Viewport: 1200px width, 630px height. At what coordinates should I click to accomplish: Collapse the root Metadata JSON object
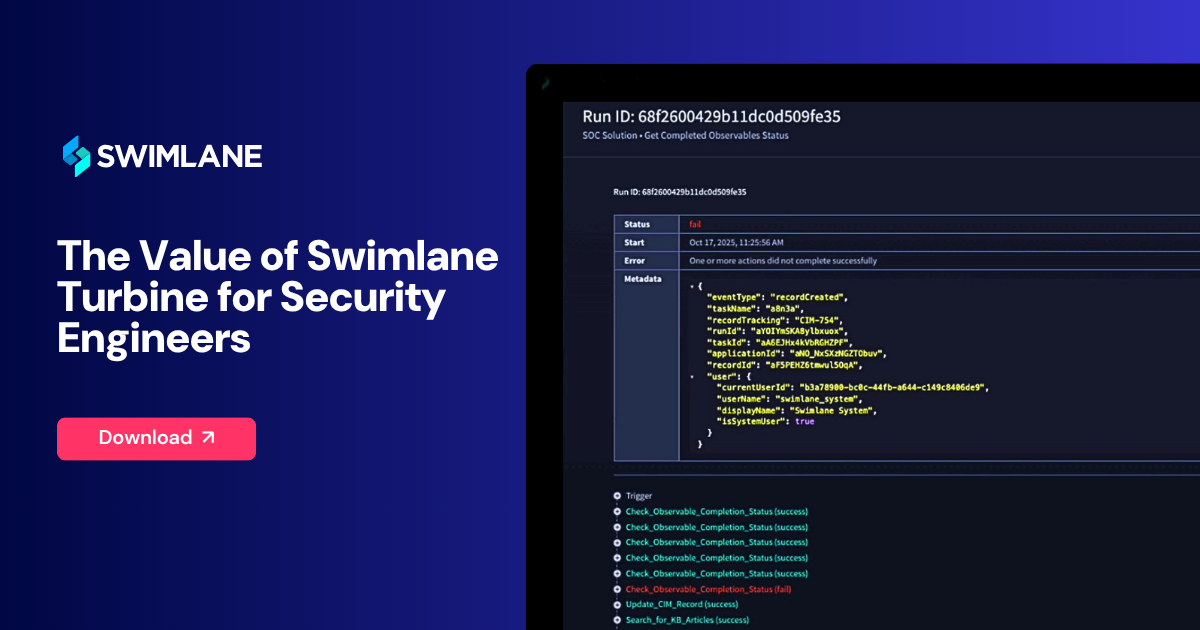[x=692, y=286]
